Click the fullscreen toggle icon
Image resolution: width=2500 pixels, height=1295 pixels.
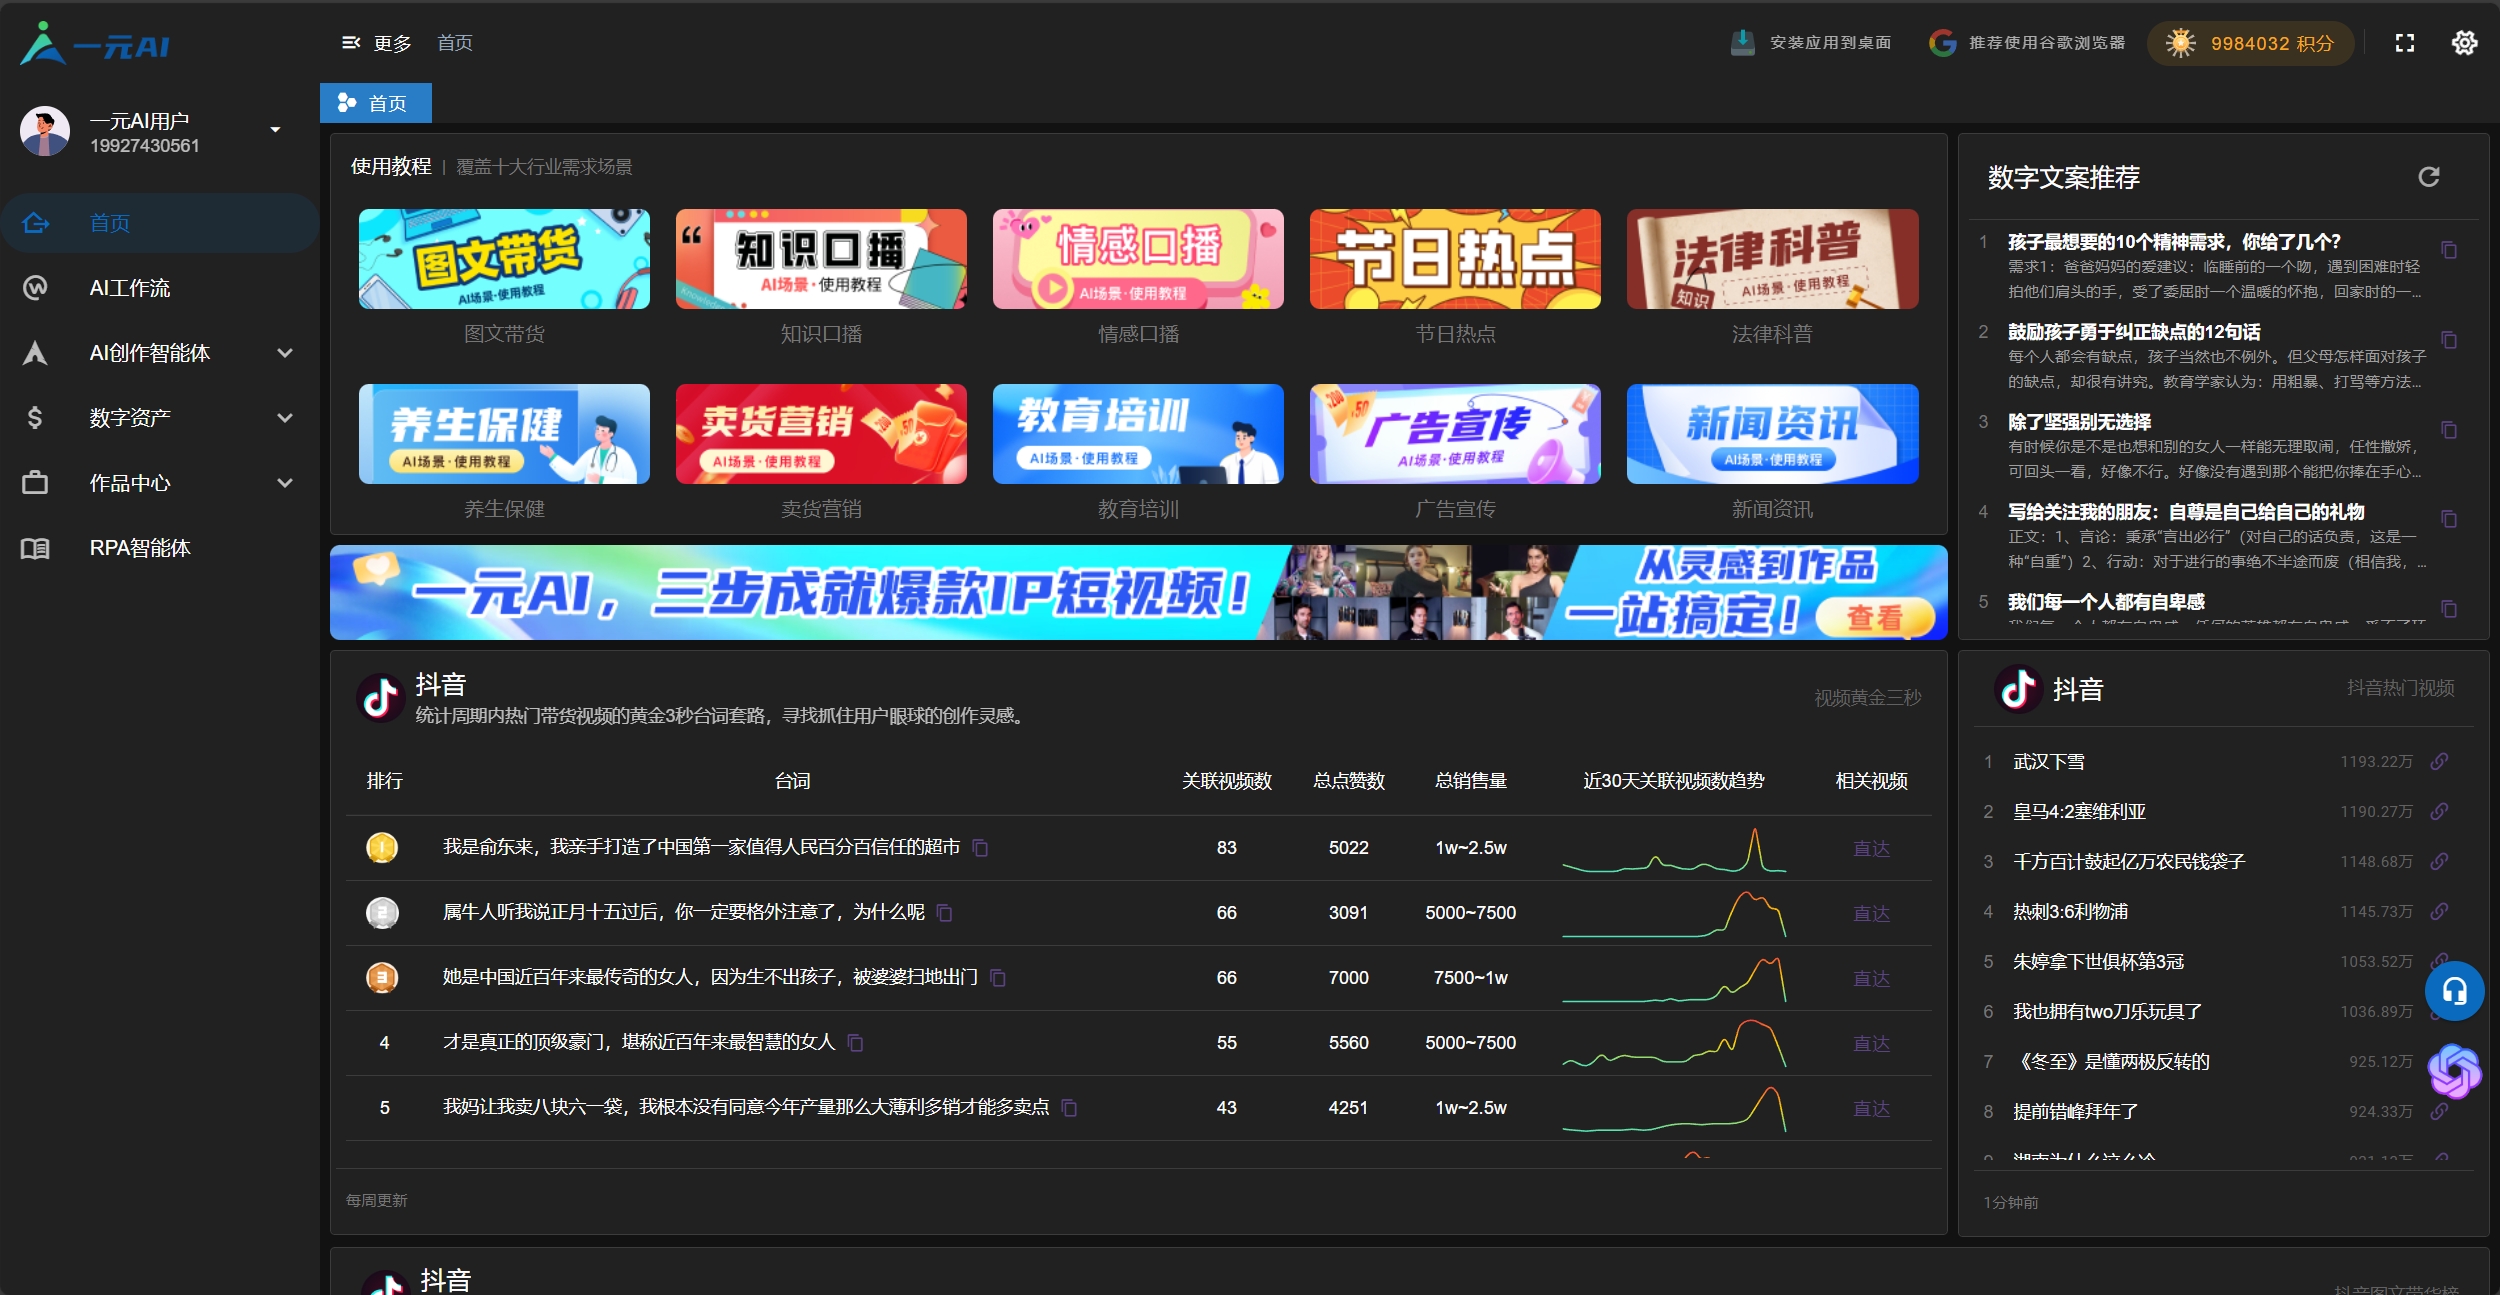click(2404, 43)
